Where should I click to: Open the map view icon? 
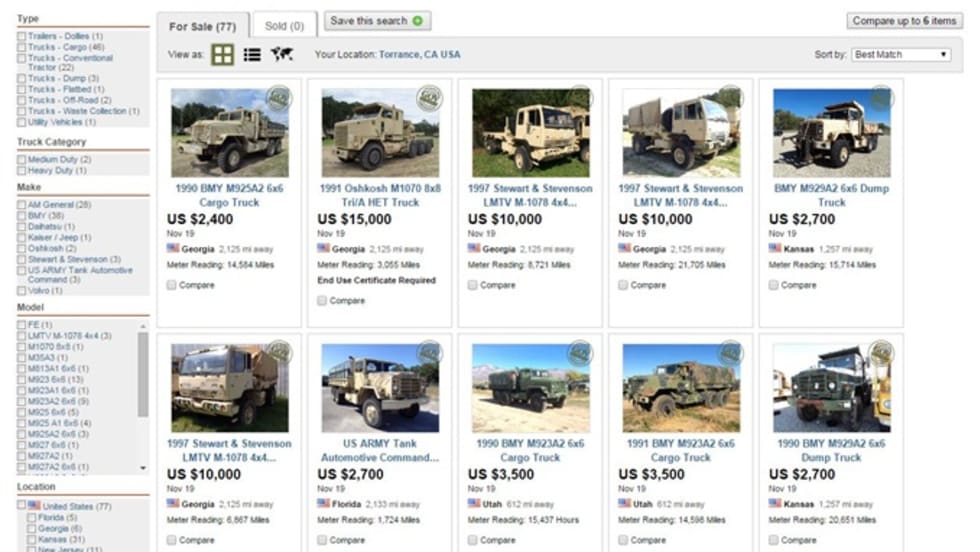282,54
